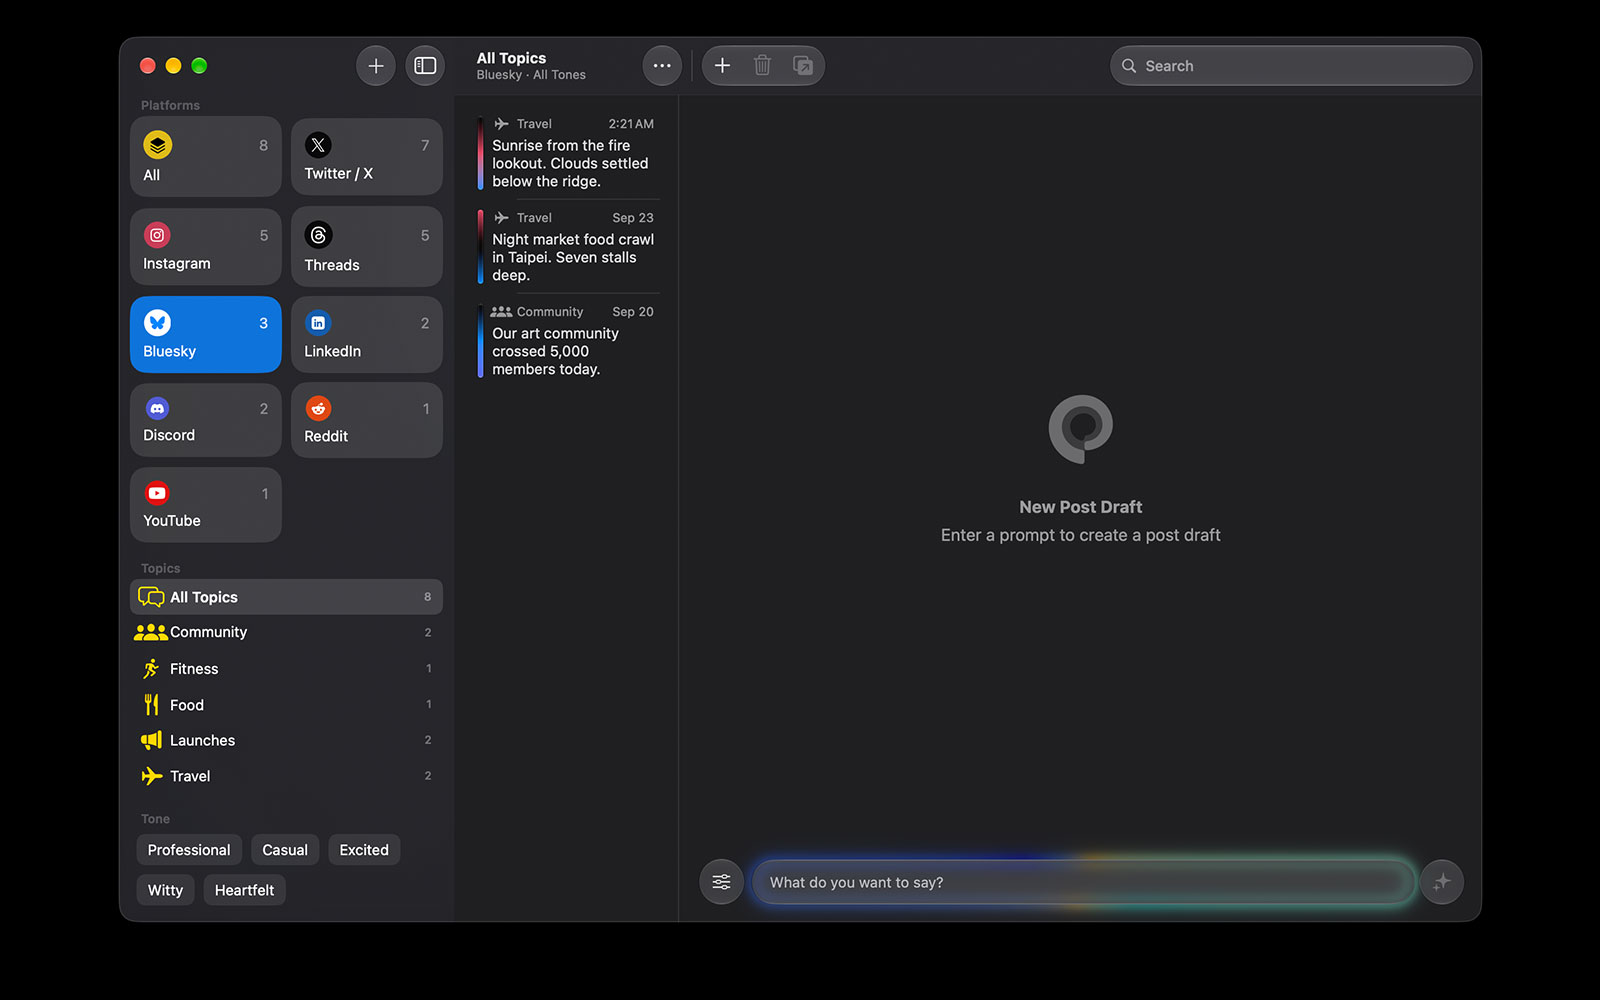The image size is (1600, 1000).
Task: Toggle the Excited tone chip
Action: [x=364, y=850]
